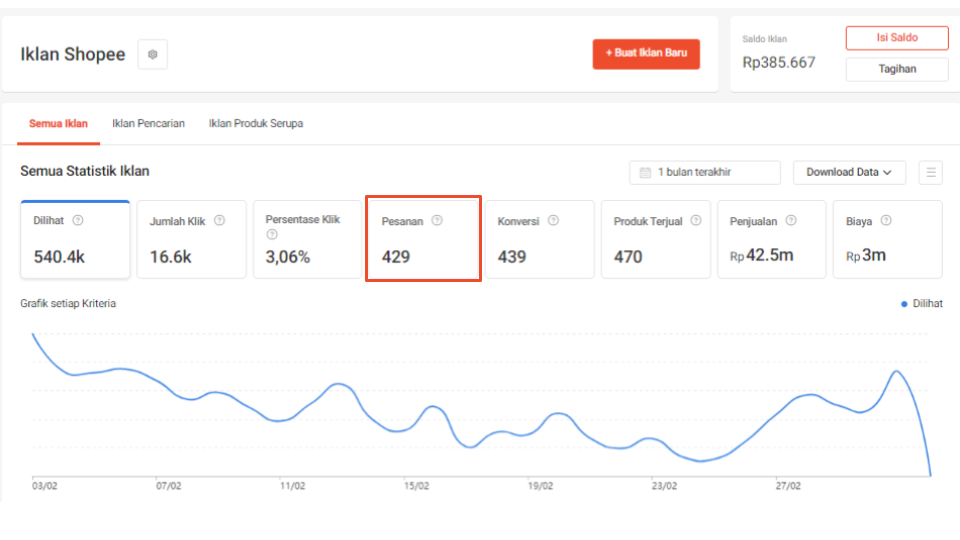The image size is (960, 540).
Task: Click the 23/02 date label on chart axis
Action: coord(664,486)
